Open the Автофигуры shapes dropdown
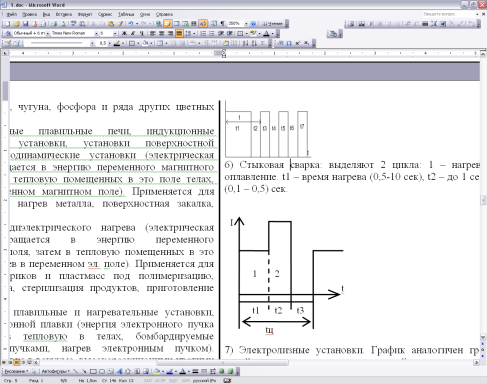The width and height of the screenshot is (487, 384). (56, 371)
